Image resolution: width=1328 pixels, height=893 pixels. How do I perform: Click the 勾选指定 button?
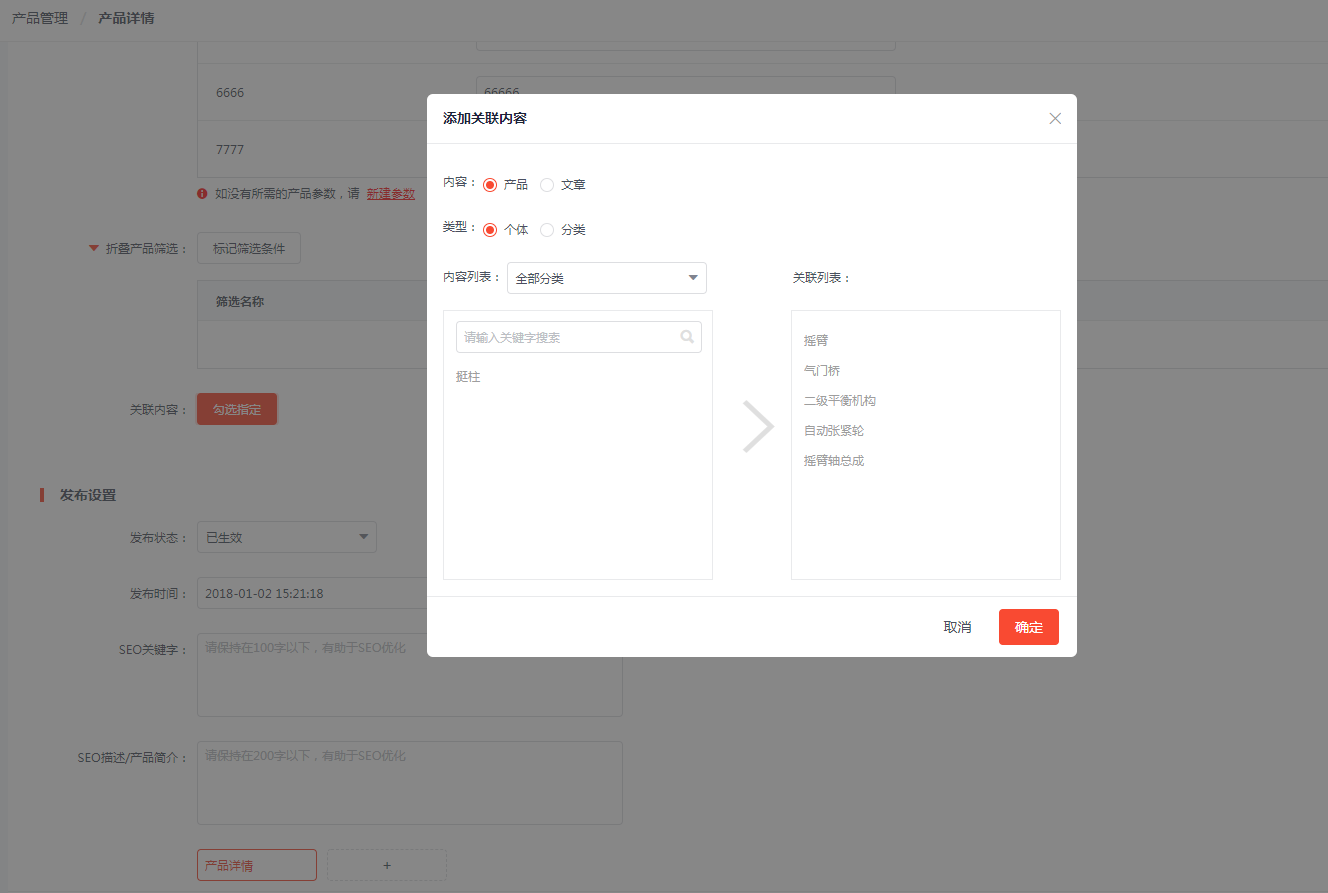tap(237, 409)
